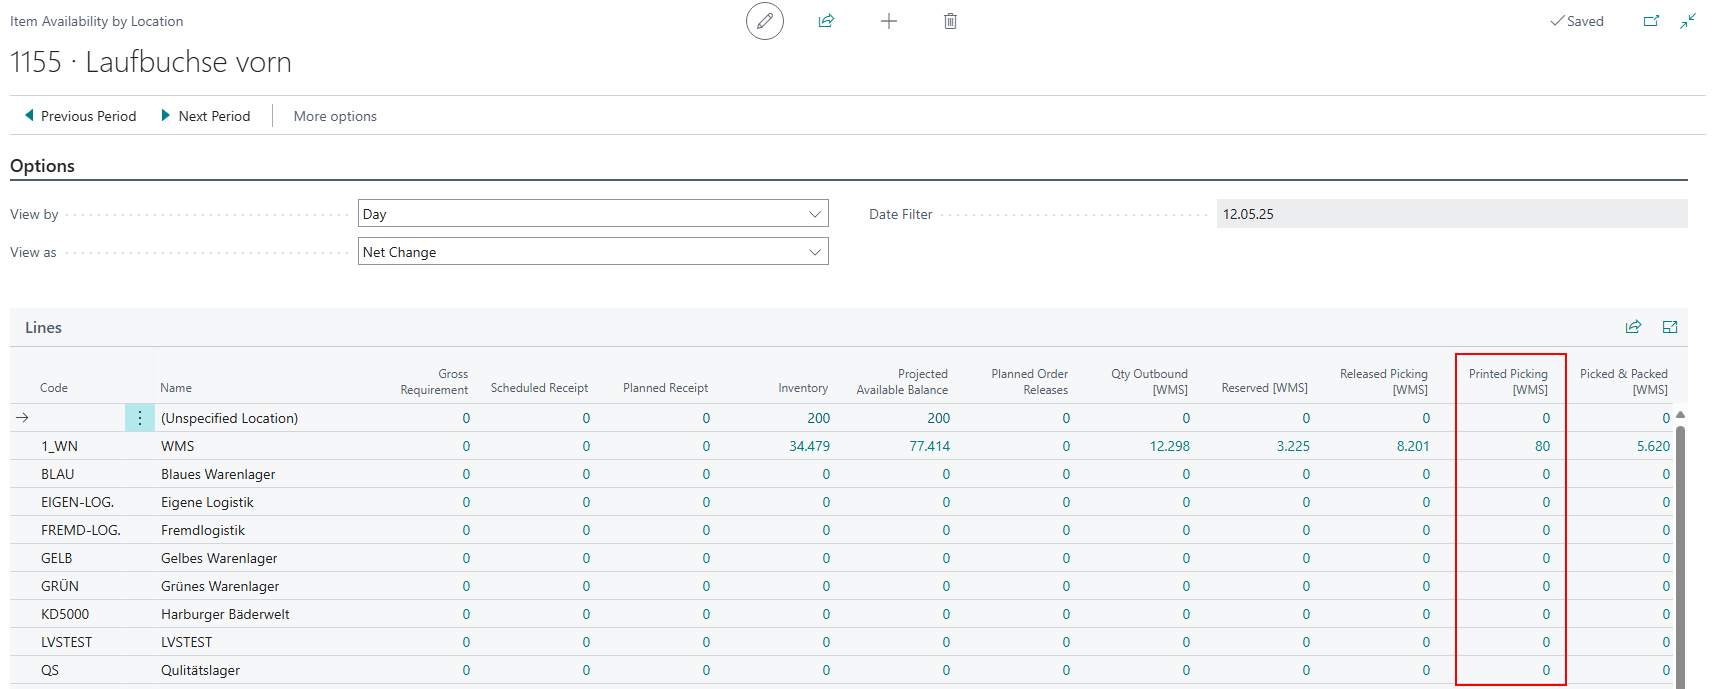Open page in new window icon
1730x689 pixels.
[1651, 21]
